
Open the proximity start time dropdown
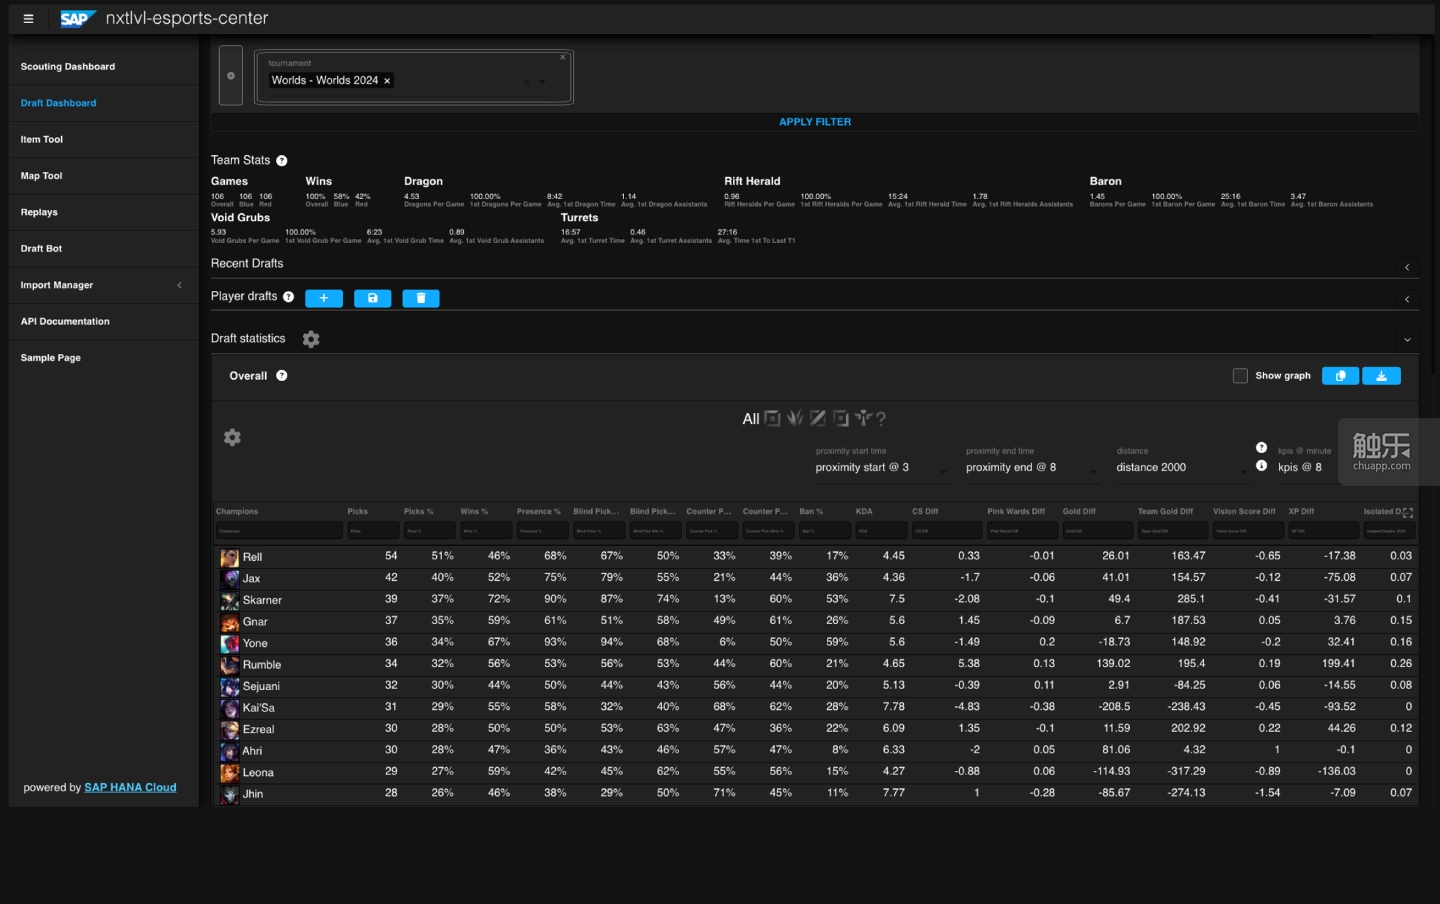coord(880,468)
